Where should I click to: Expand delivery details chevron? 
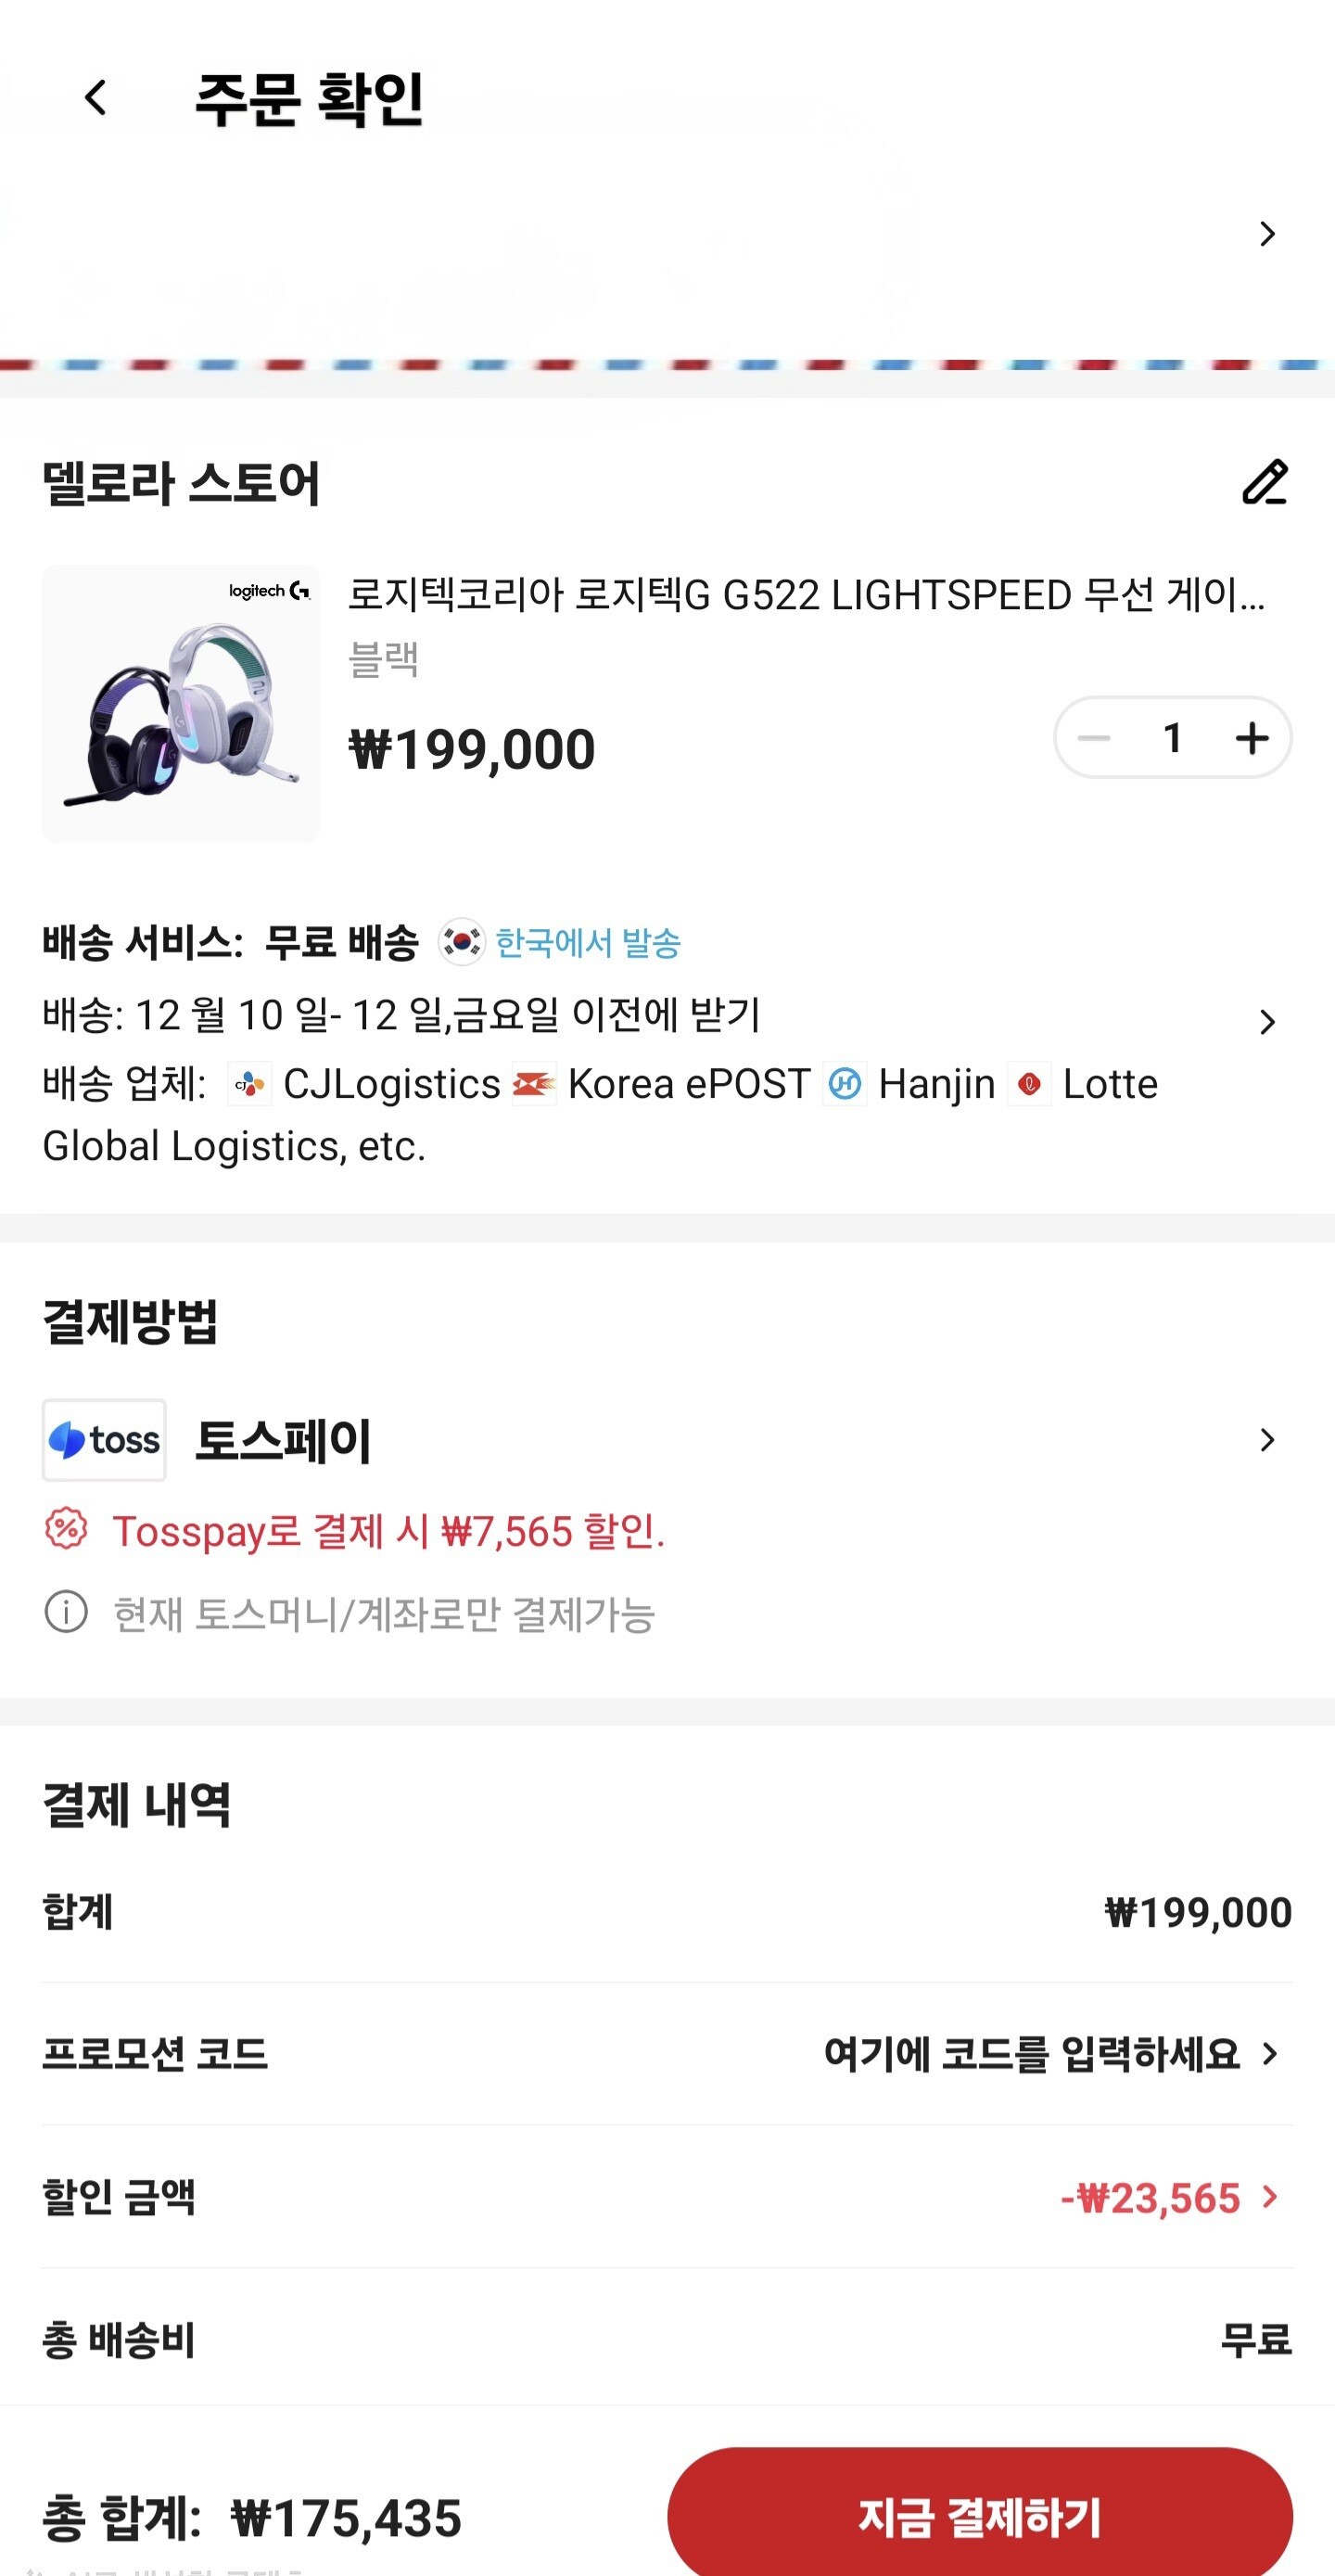coord(1267,1022)
